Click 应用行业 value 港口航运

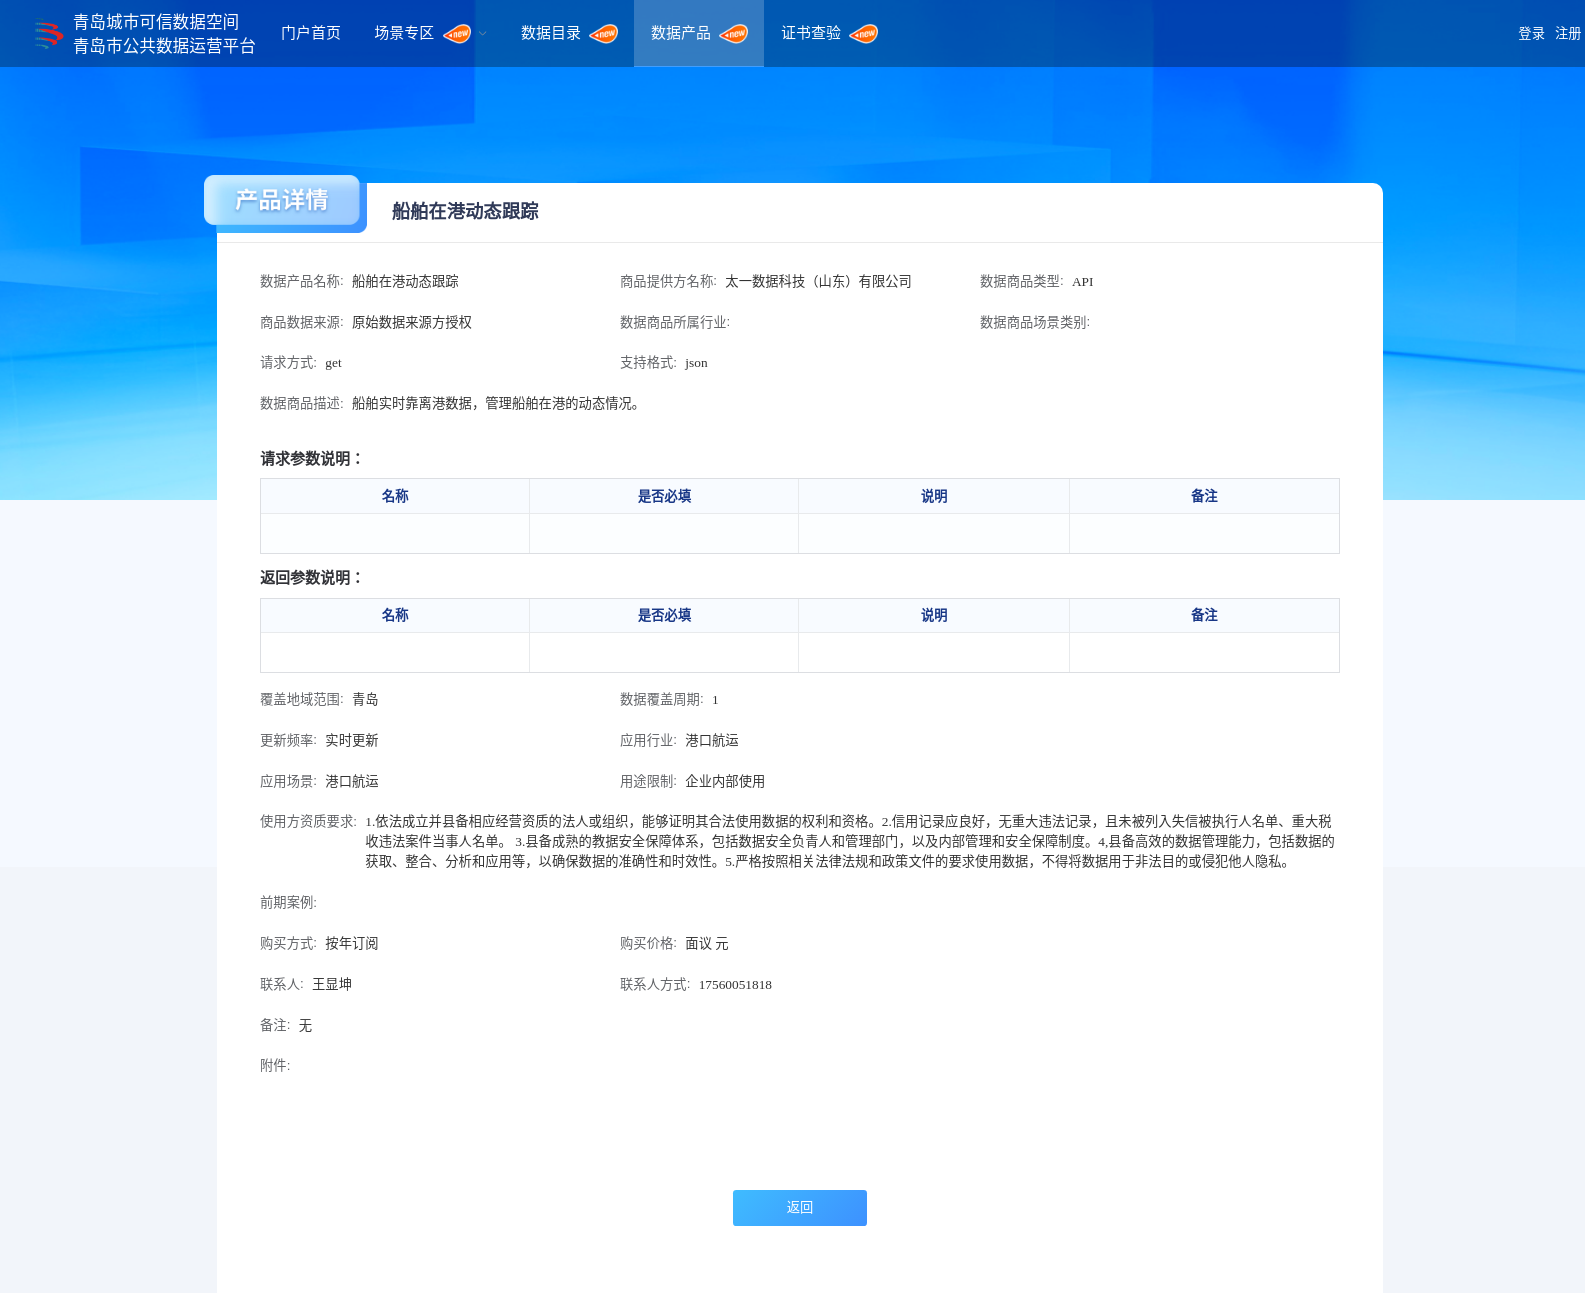click(x=712, y=741)
